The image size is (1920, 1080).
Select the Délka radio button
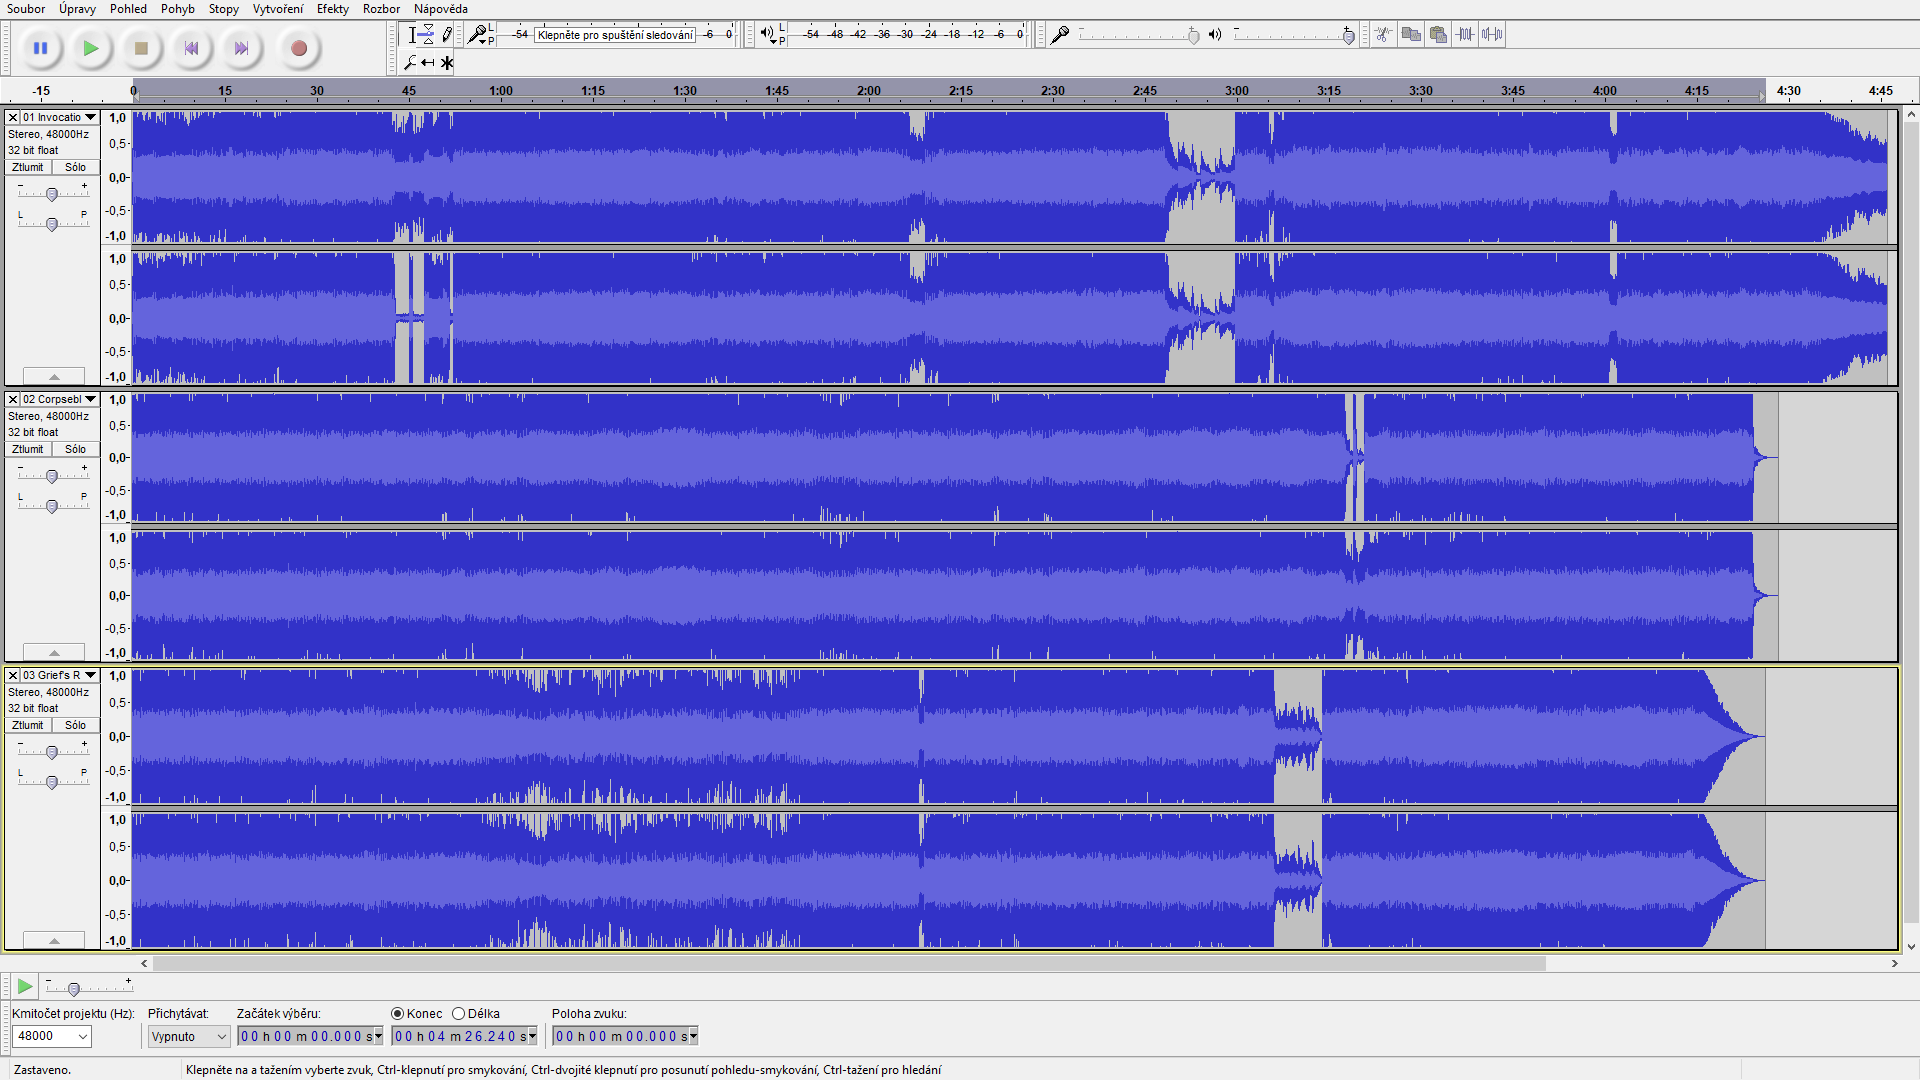pyautogui.click(x=459, y=1014)
